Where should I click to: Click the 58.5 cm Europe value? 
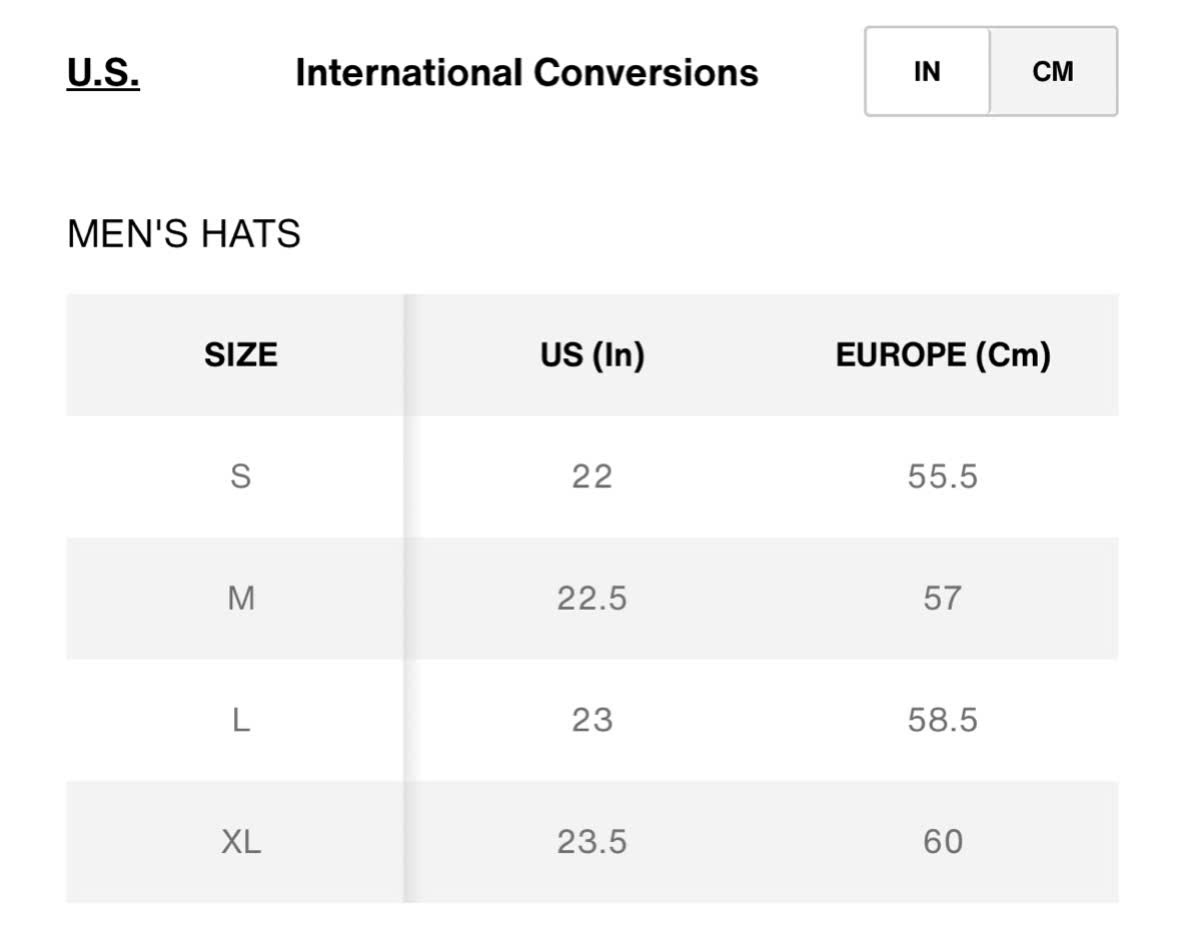942,720
